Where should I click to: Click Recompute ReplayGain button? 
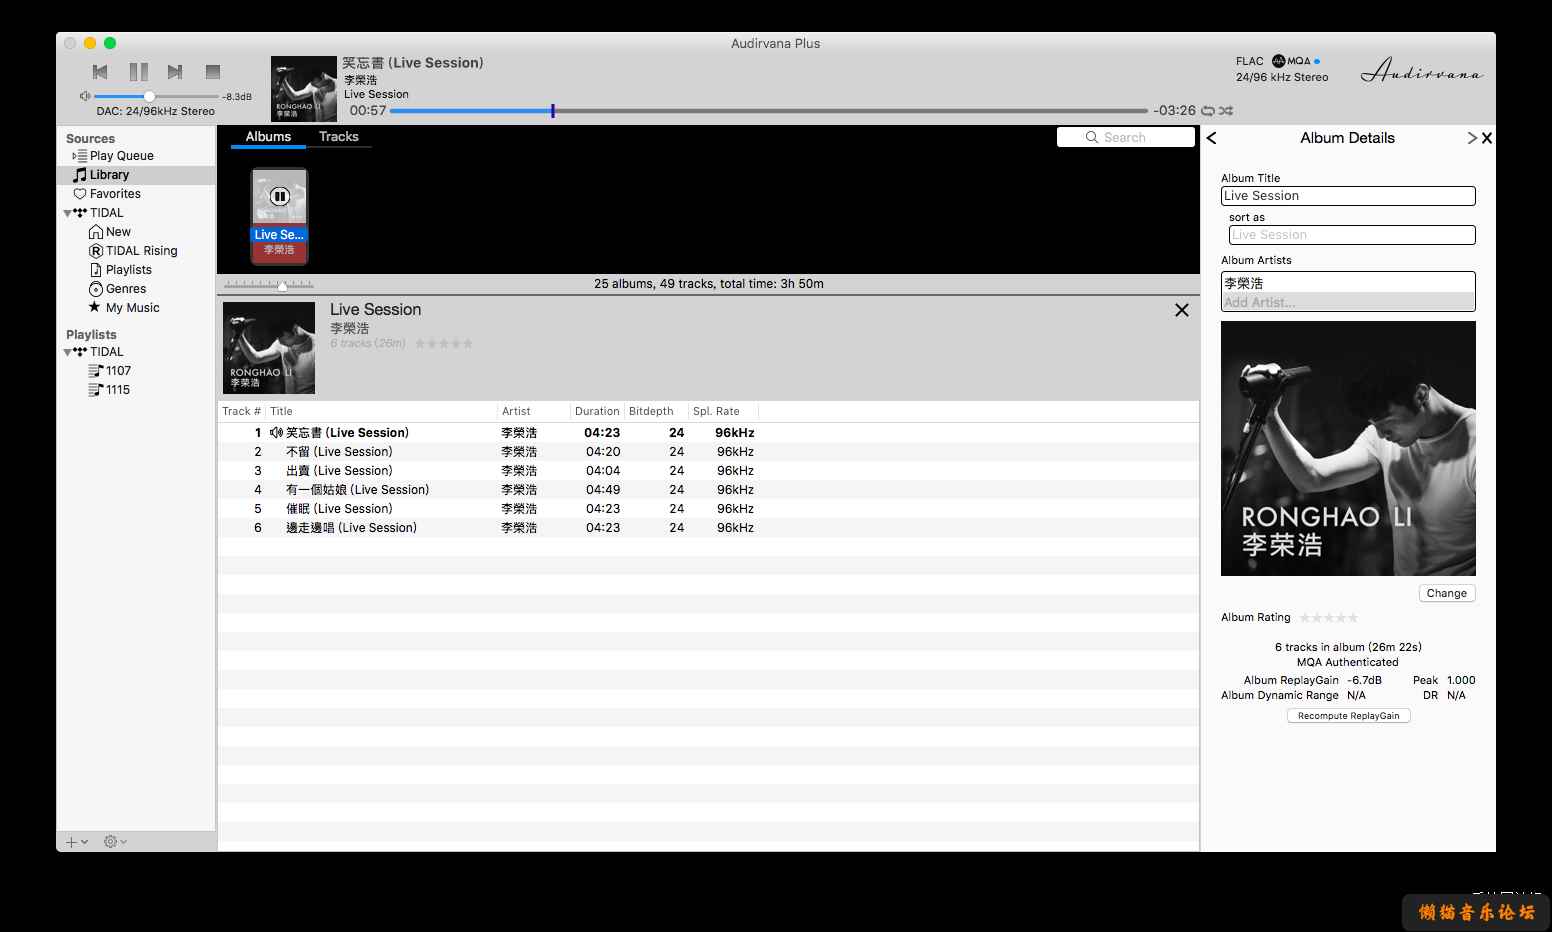tap(1348, 716)
